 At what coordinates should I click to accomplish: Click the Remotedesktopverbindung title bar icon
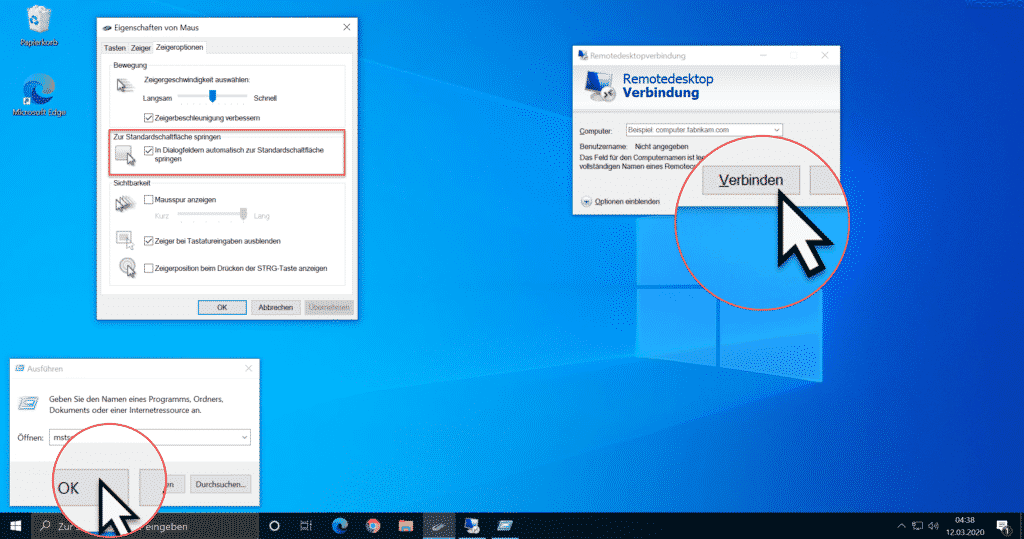(583, 56)
